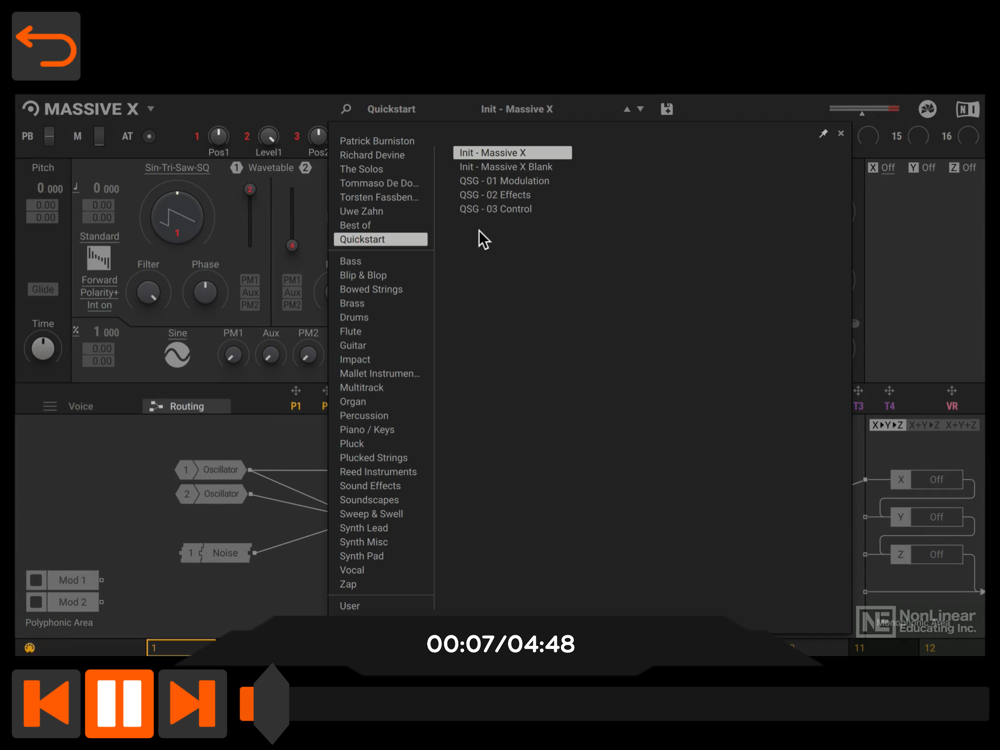Click the sine waveform icon
This screenshot has width=1000, height=750.
click(x=177, y=355)
